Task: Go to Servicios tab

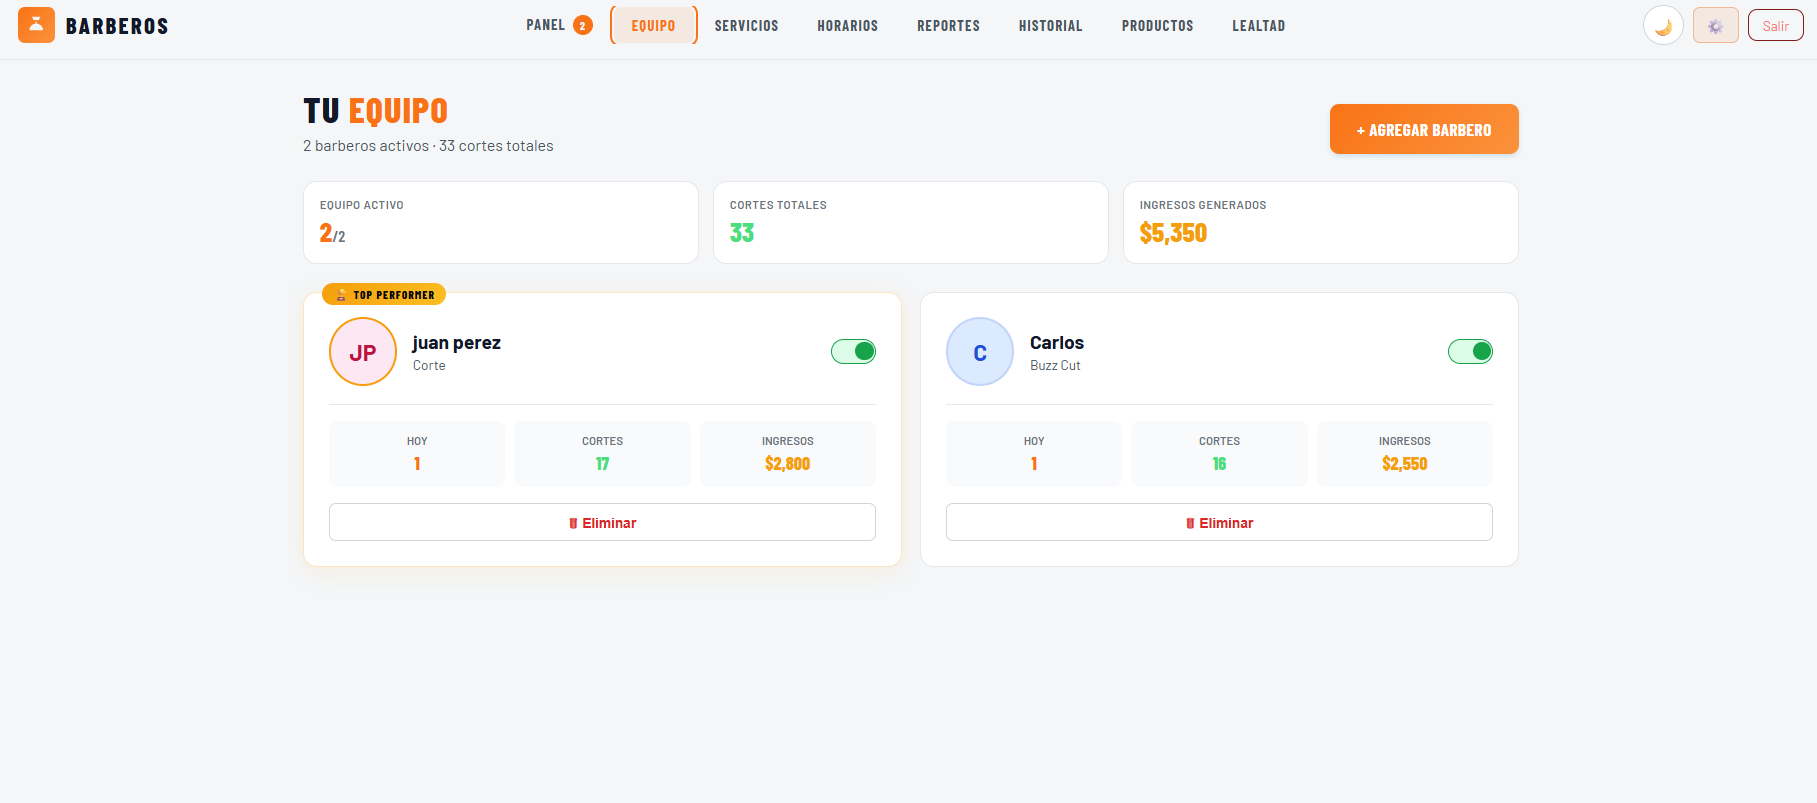Action: (x=746, y=26)
